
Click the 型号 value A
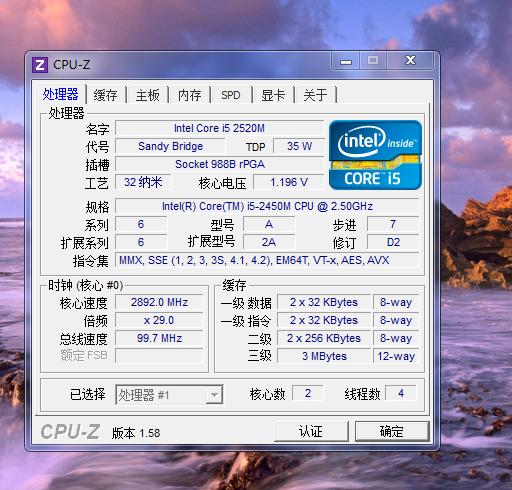pyautogui.click(x=269, y=224)
